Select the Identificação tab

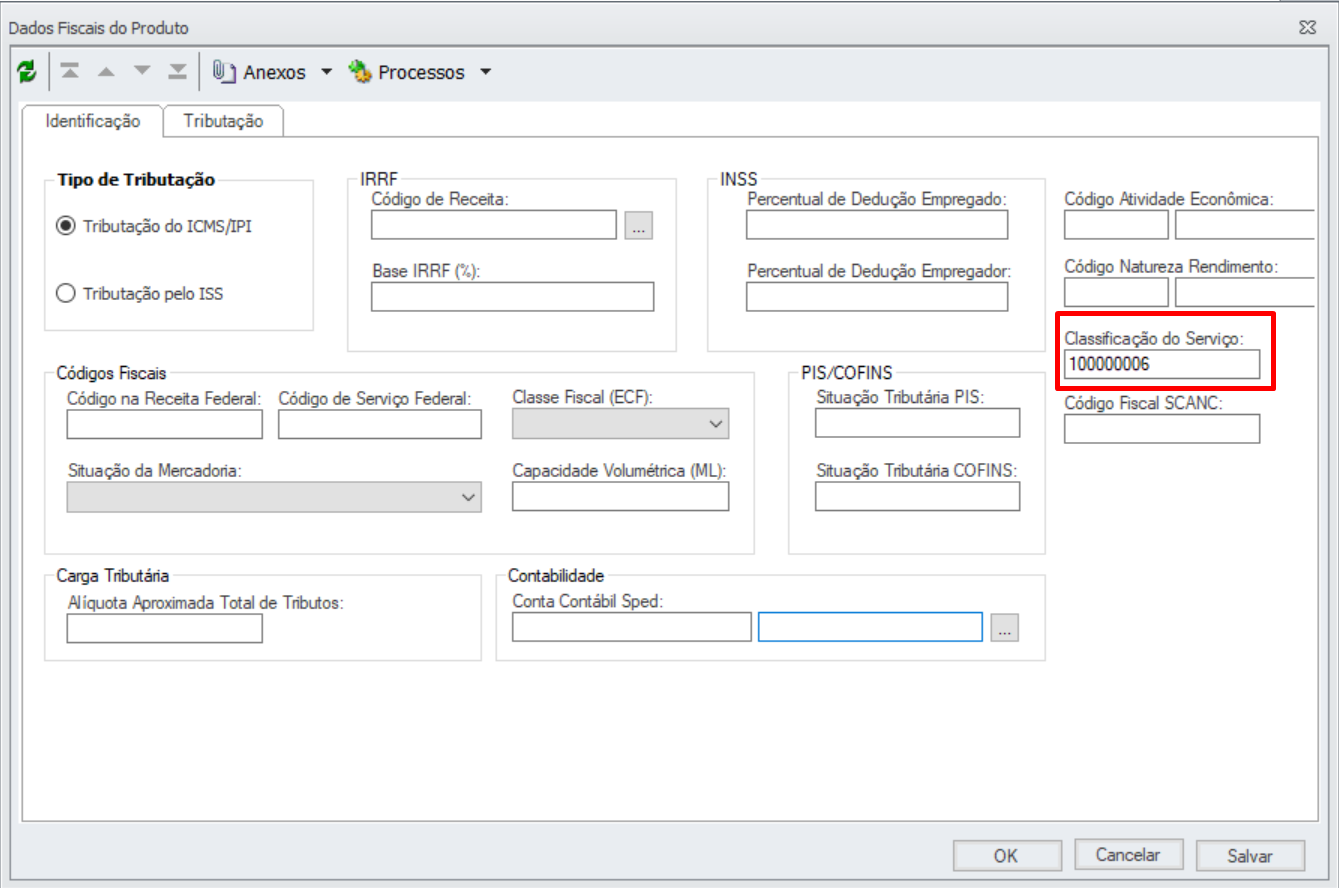pyautogui.click(x=93, y=121)
